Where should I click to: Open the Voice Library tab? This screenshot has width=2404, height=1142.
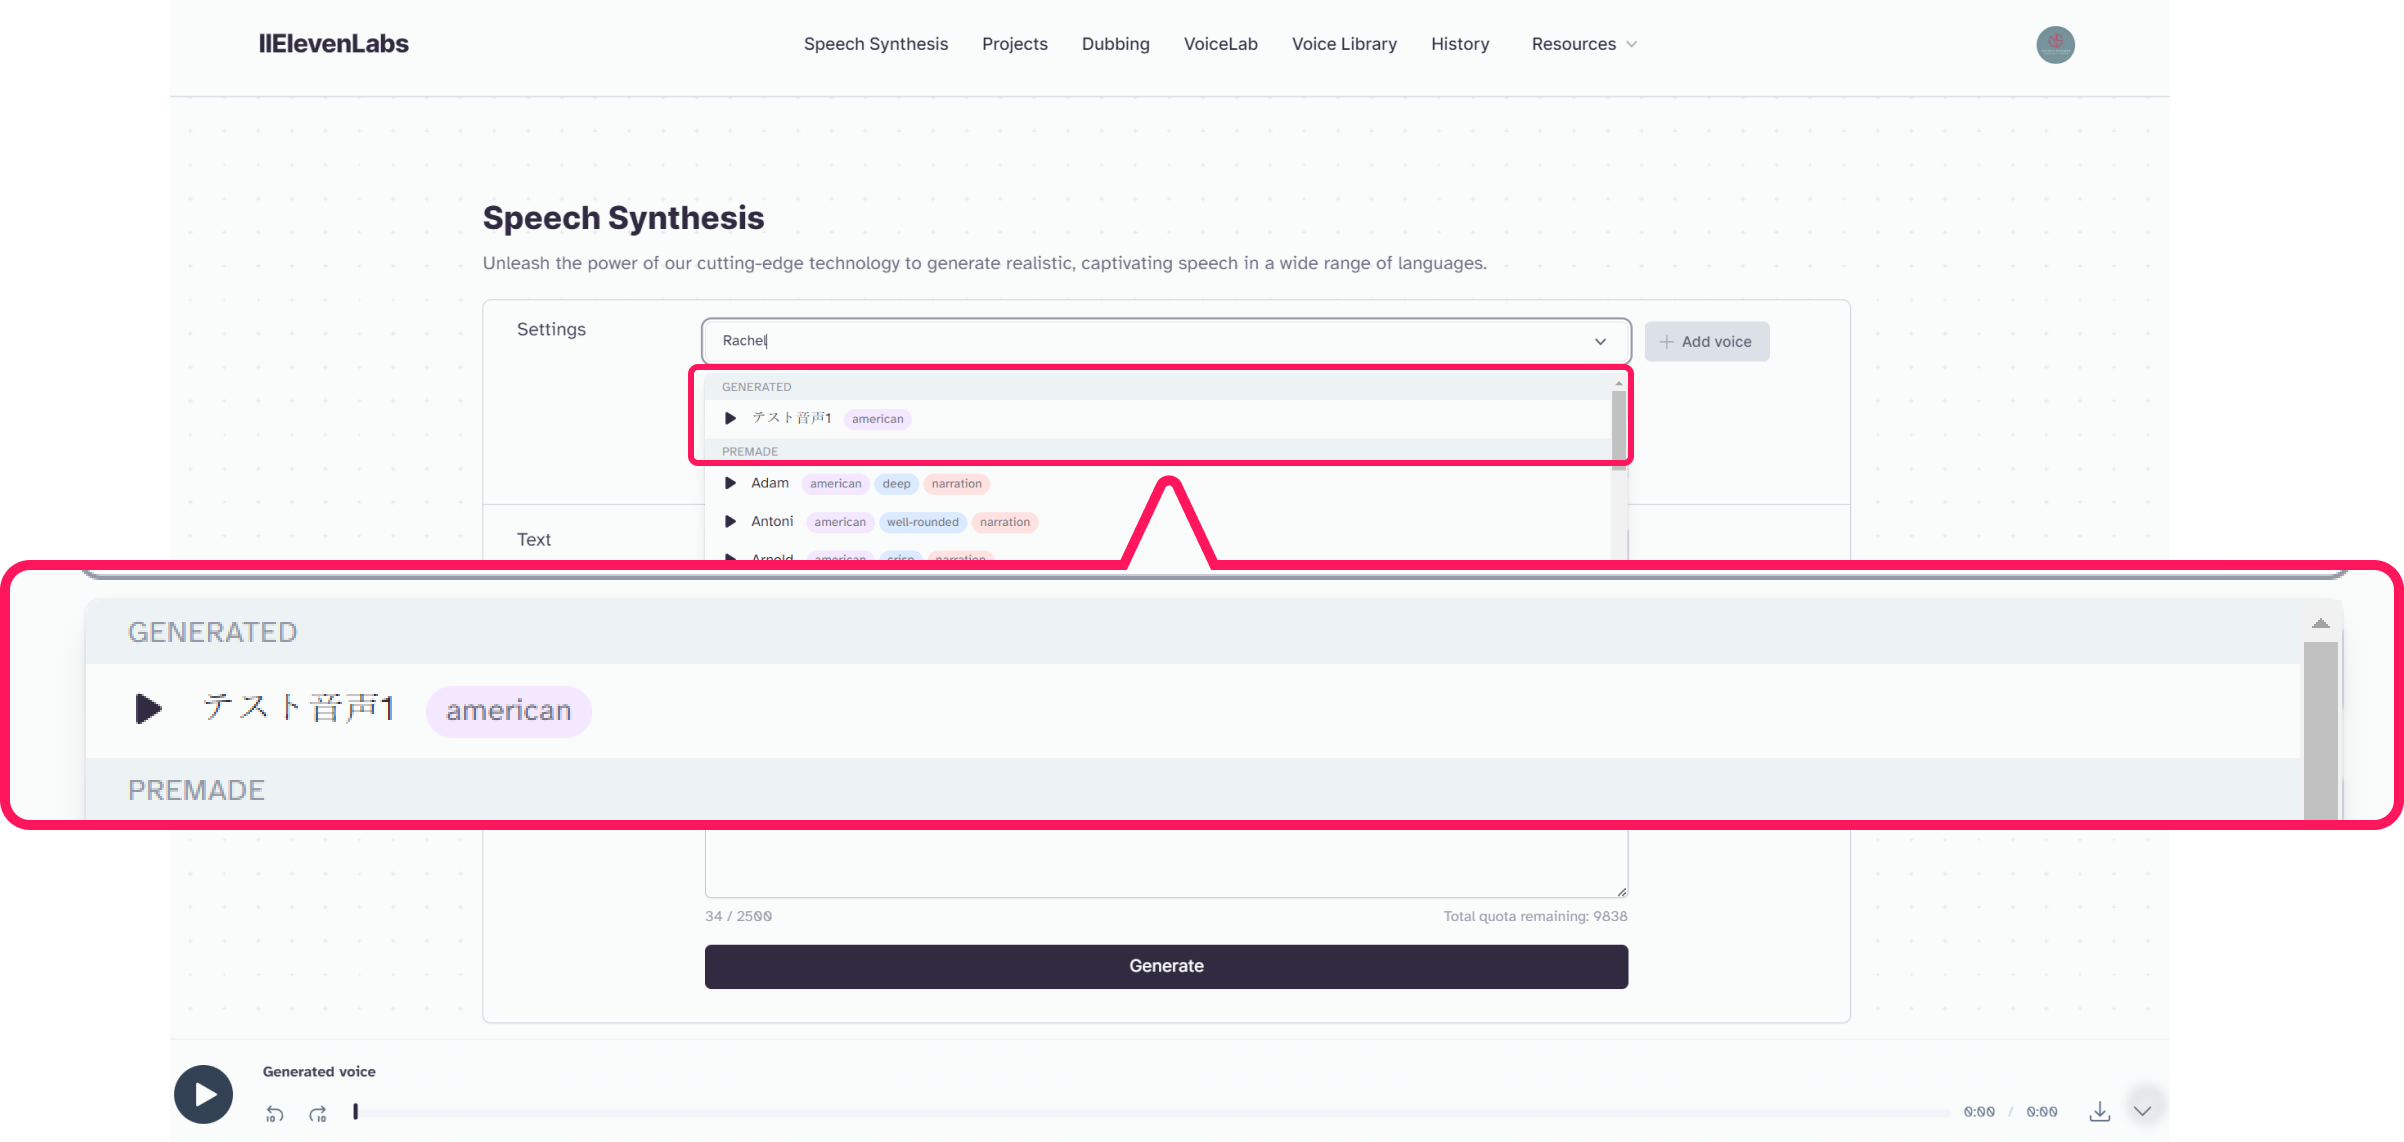coord(1344,44)
